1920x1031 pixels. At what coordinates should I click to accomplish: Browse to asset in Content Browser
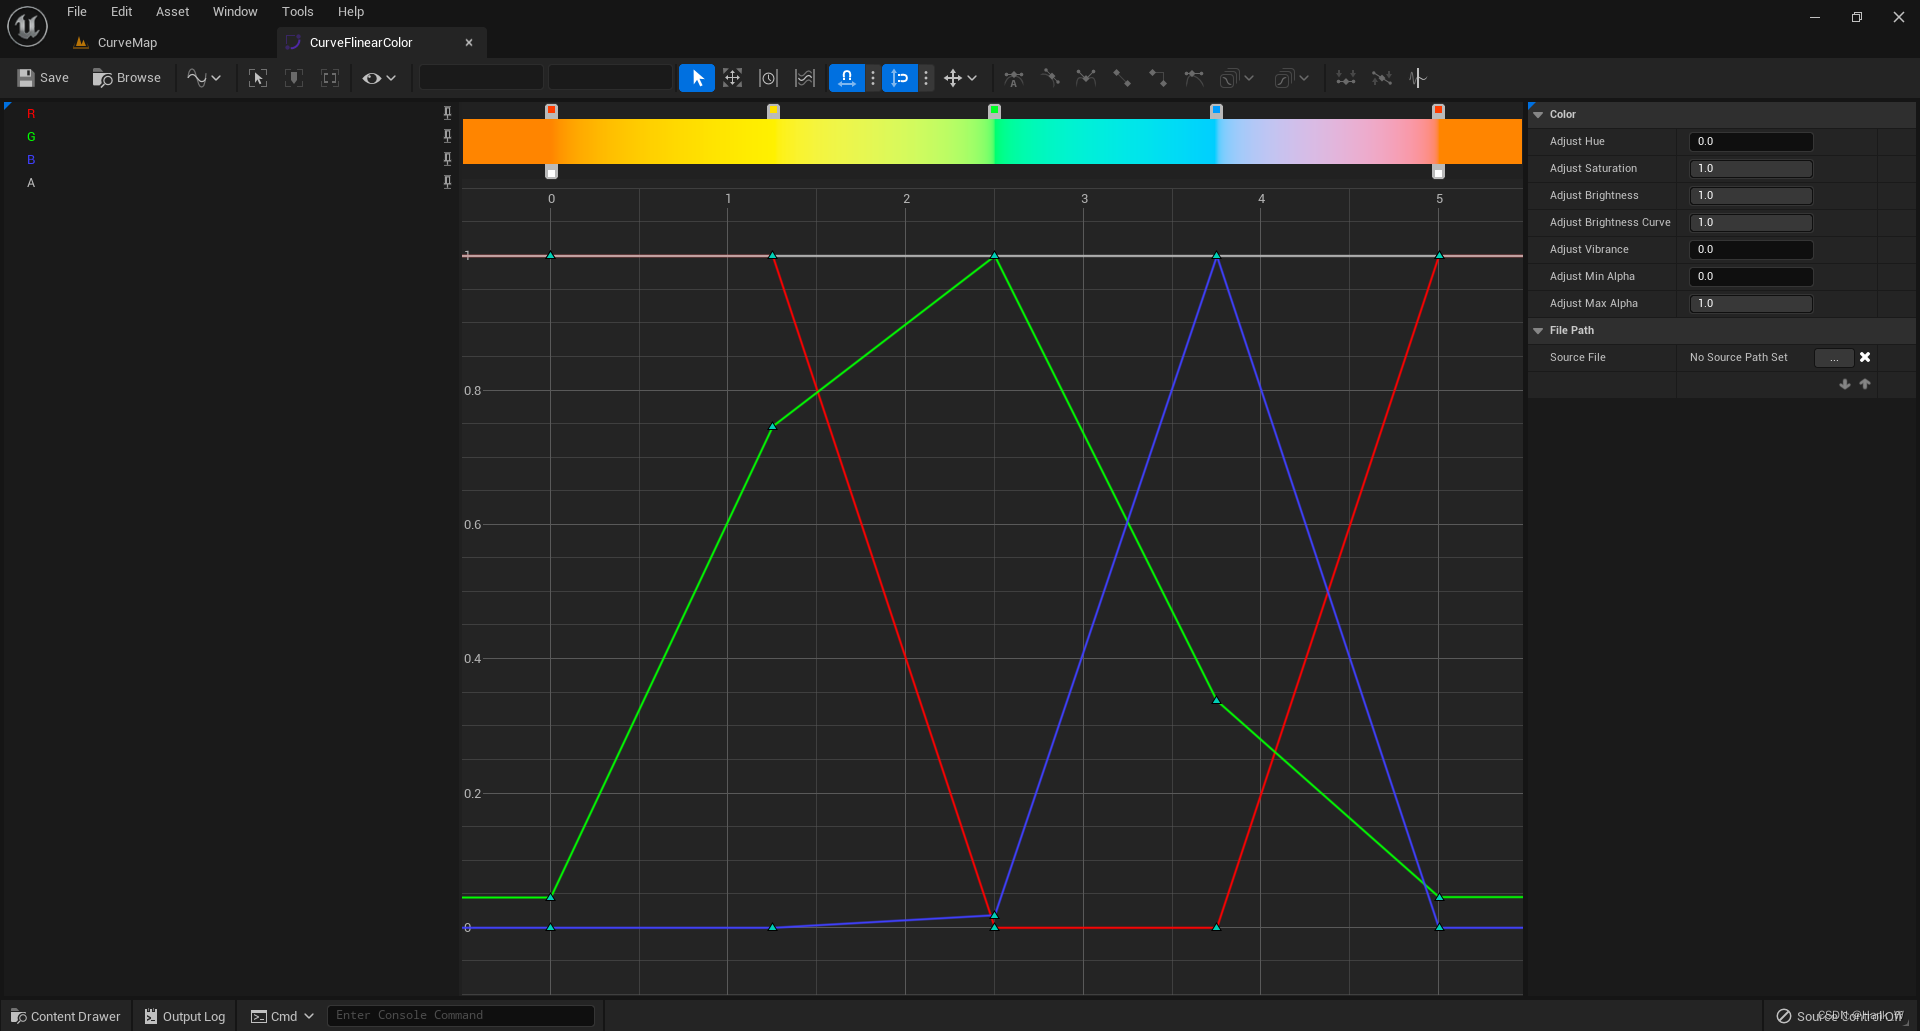click(126, 77)
